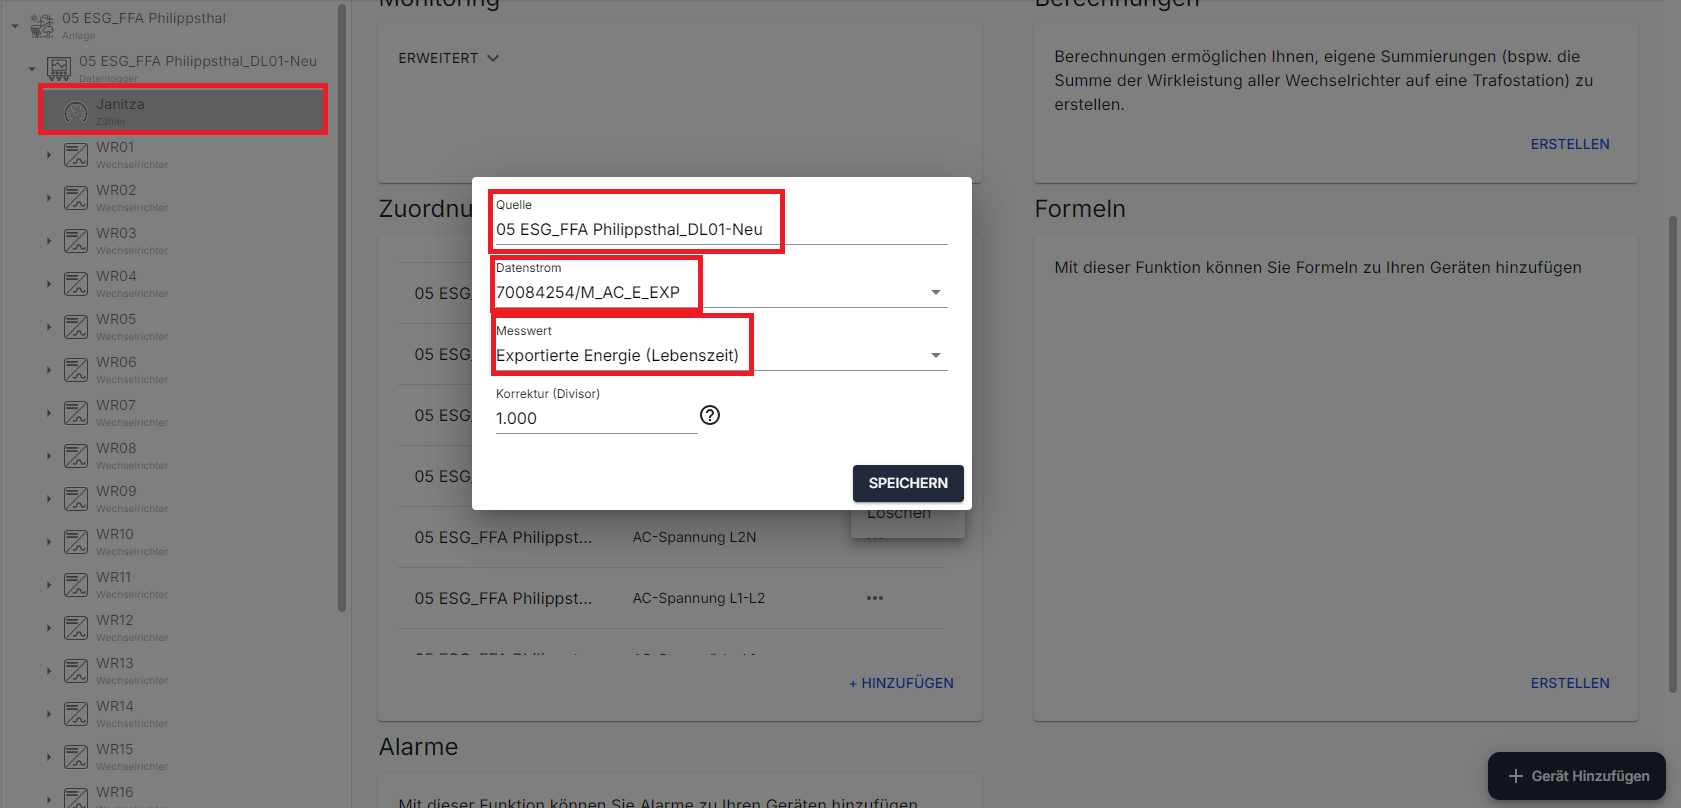Click the Janitza meter icon
This screenshot has width=1681, height=808.
point(76,113)
